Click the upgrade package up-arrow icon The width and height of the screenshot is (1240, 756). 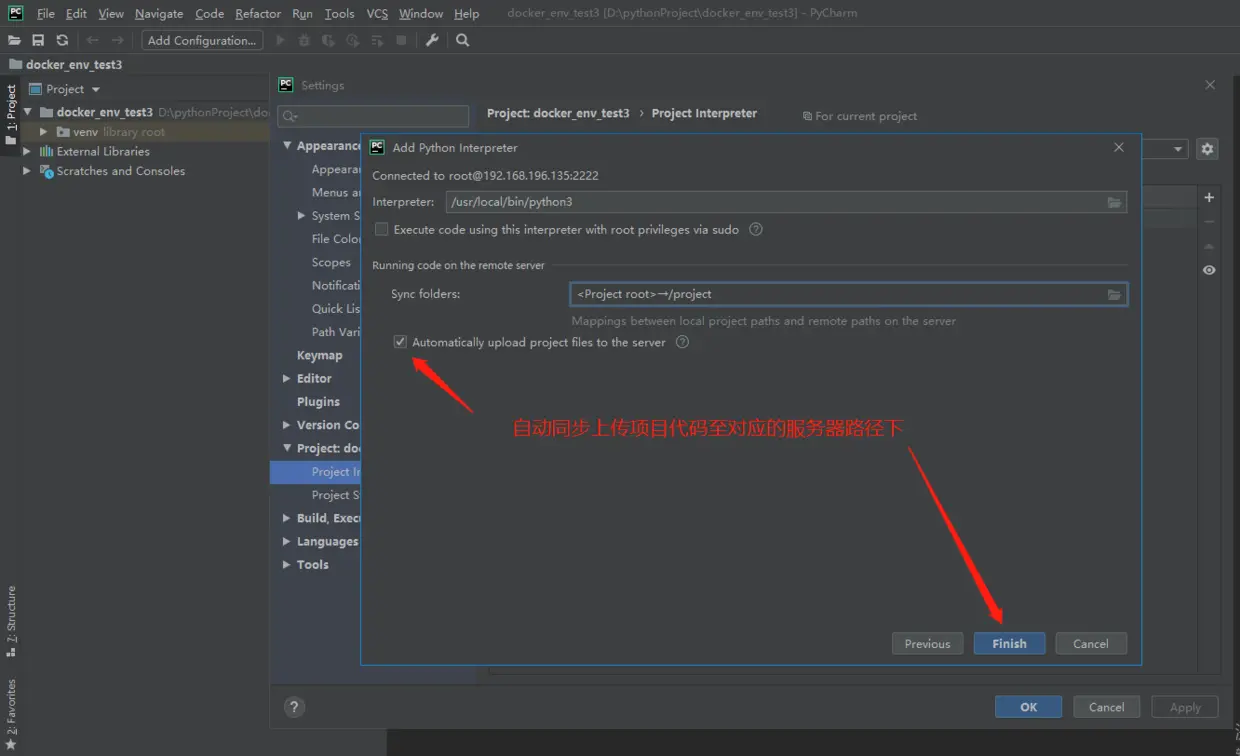pyautogui.click(x=1209, y=246)
